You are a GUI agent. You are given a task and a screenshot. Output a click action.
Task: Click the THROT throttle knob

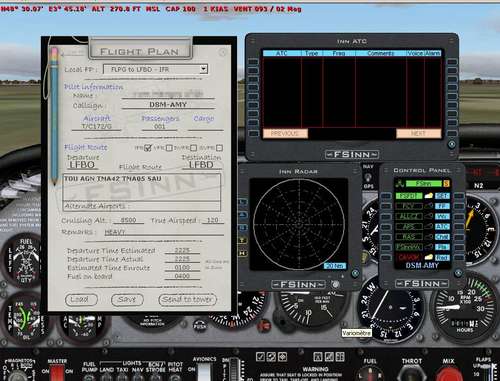point(411,374)
